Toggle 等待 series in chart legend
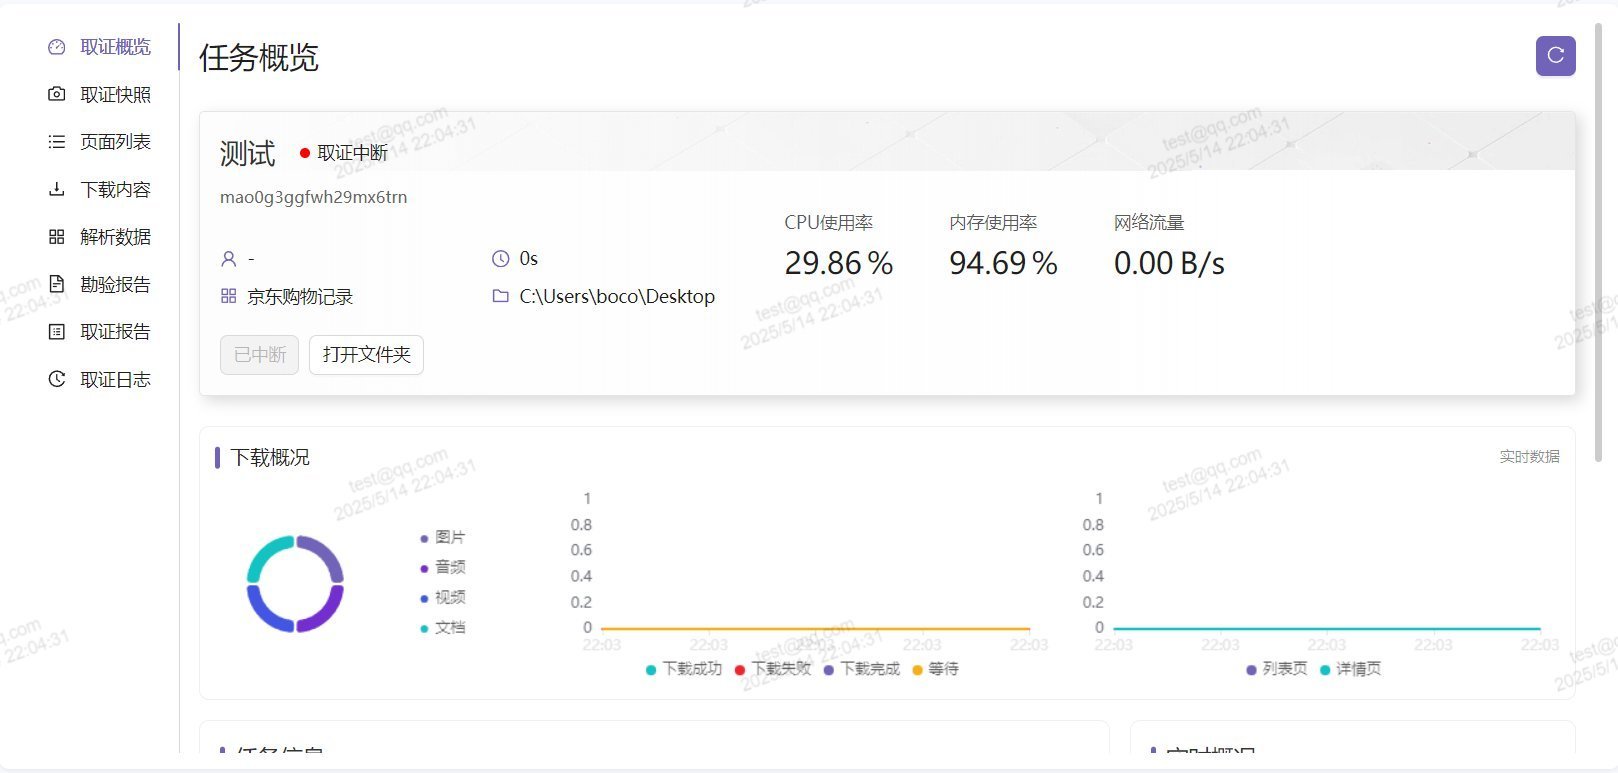Viewport: 1618px width, 773px height. pos(936,669)
